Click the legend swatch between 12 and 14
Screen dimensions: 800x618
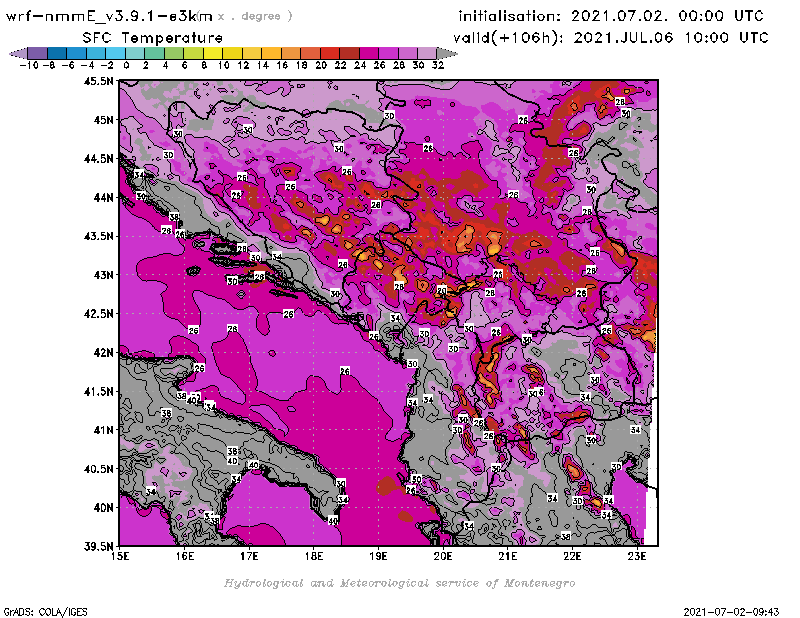[x=252, y=53]
